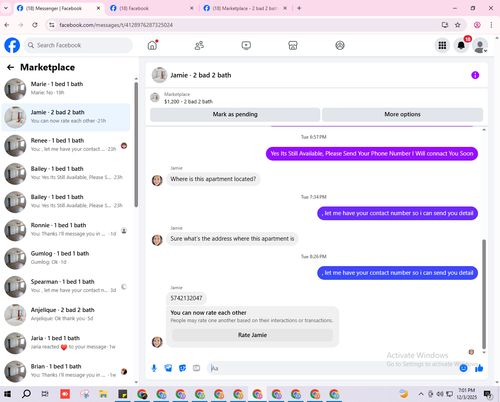Click the voice clip microphone icon
The height and width of the screenshot is (402, 500).
pyautogui.click(x=154, y=368)
